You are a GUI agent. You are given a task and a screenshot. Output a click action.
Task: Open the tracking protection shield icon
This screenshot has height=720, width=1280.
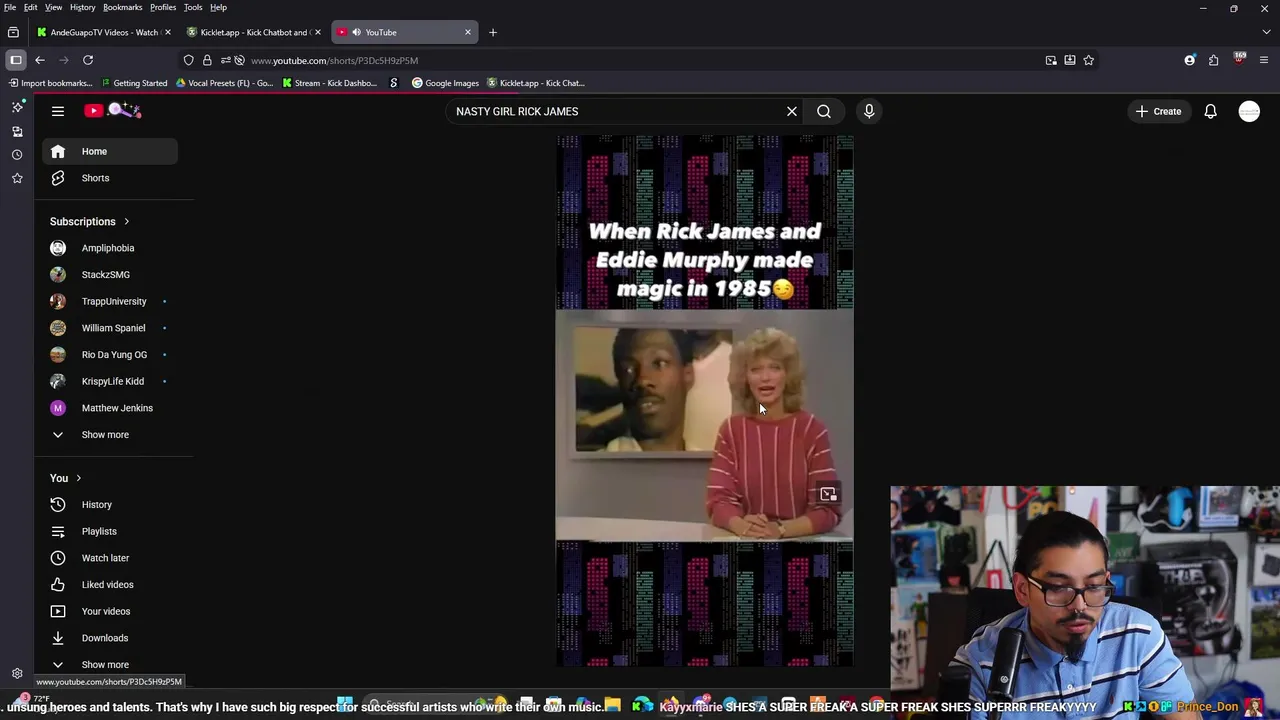pyautogui.click(x=188, y=60)
